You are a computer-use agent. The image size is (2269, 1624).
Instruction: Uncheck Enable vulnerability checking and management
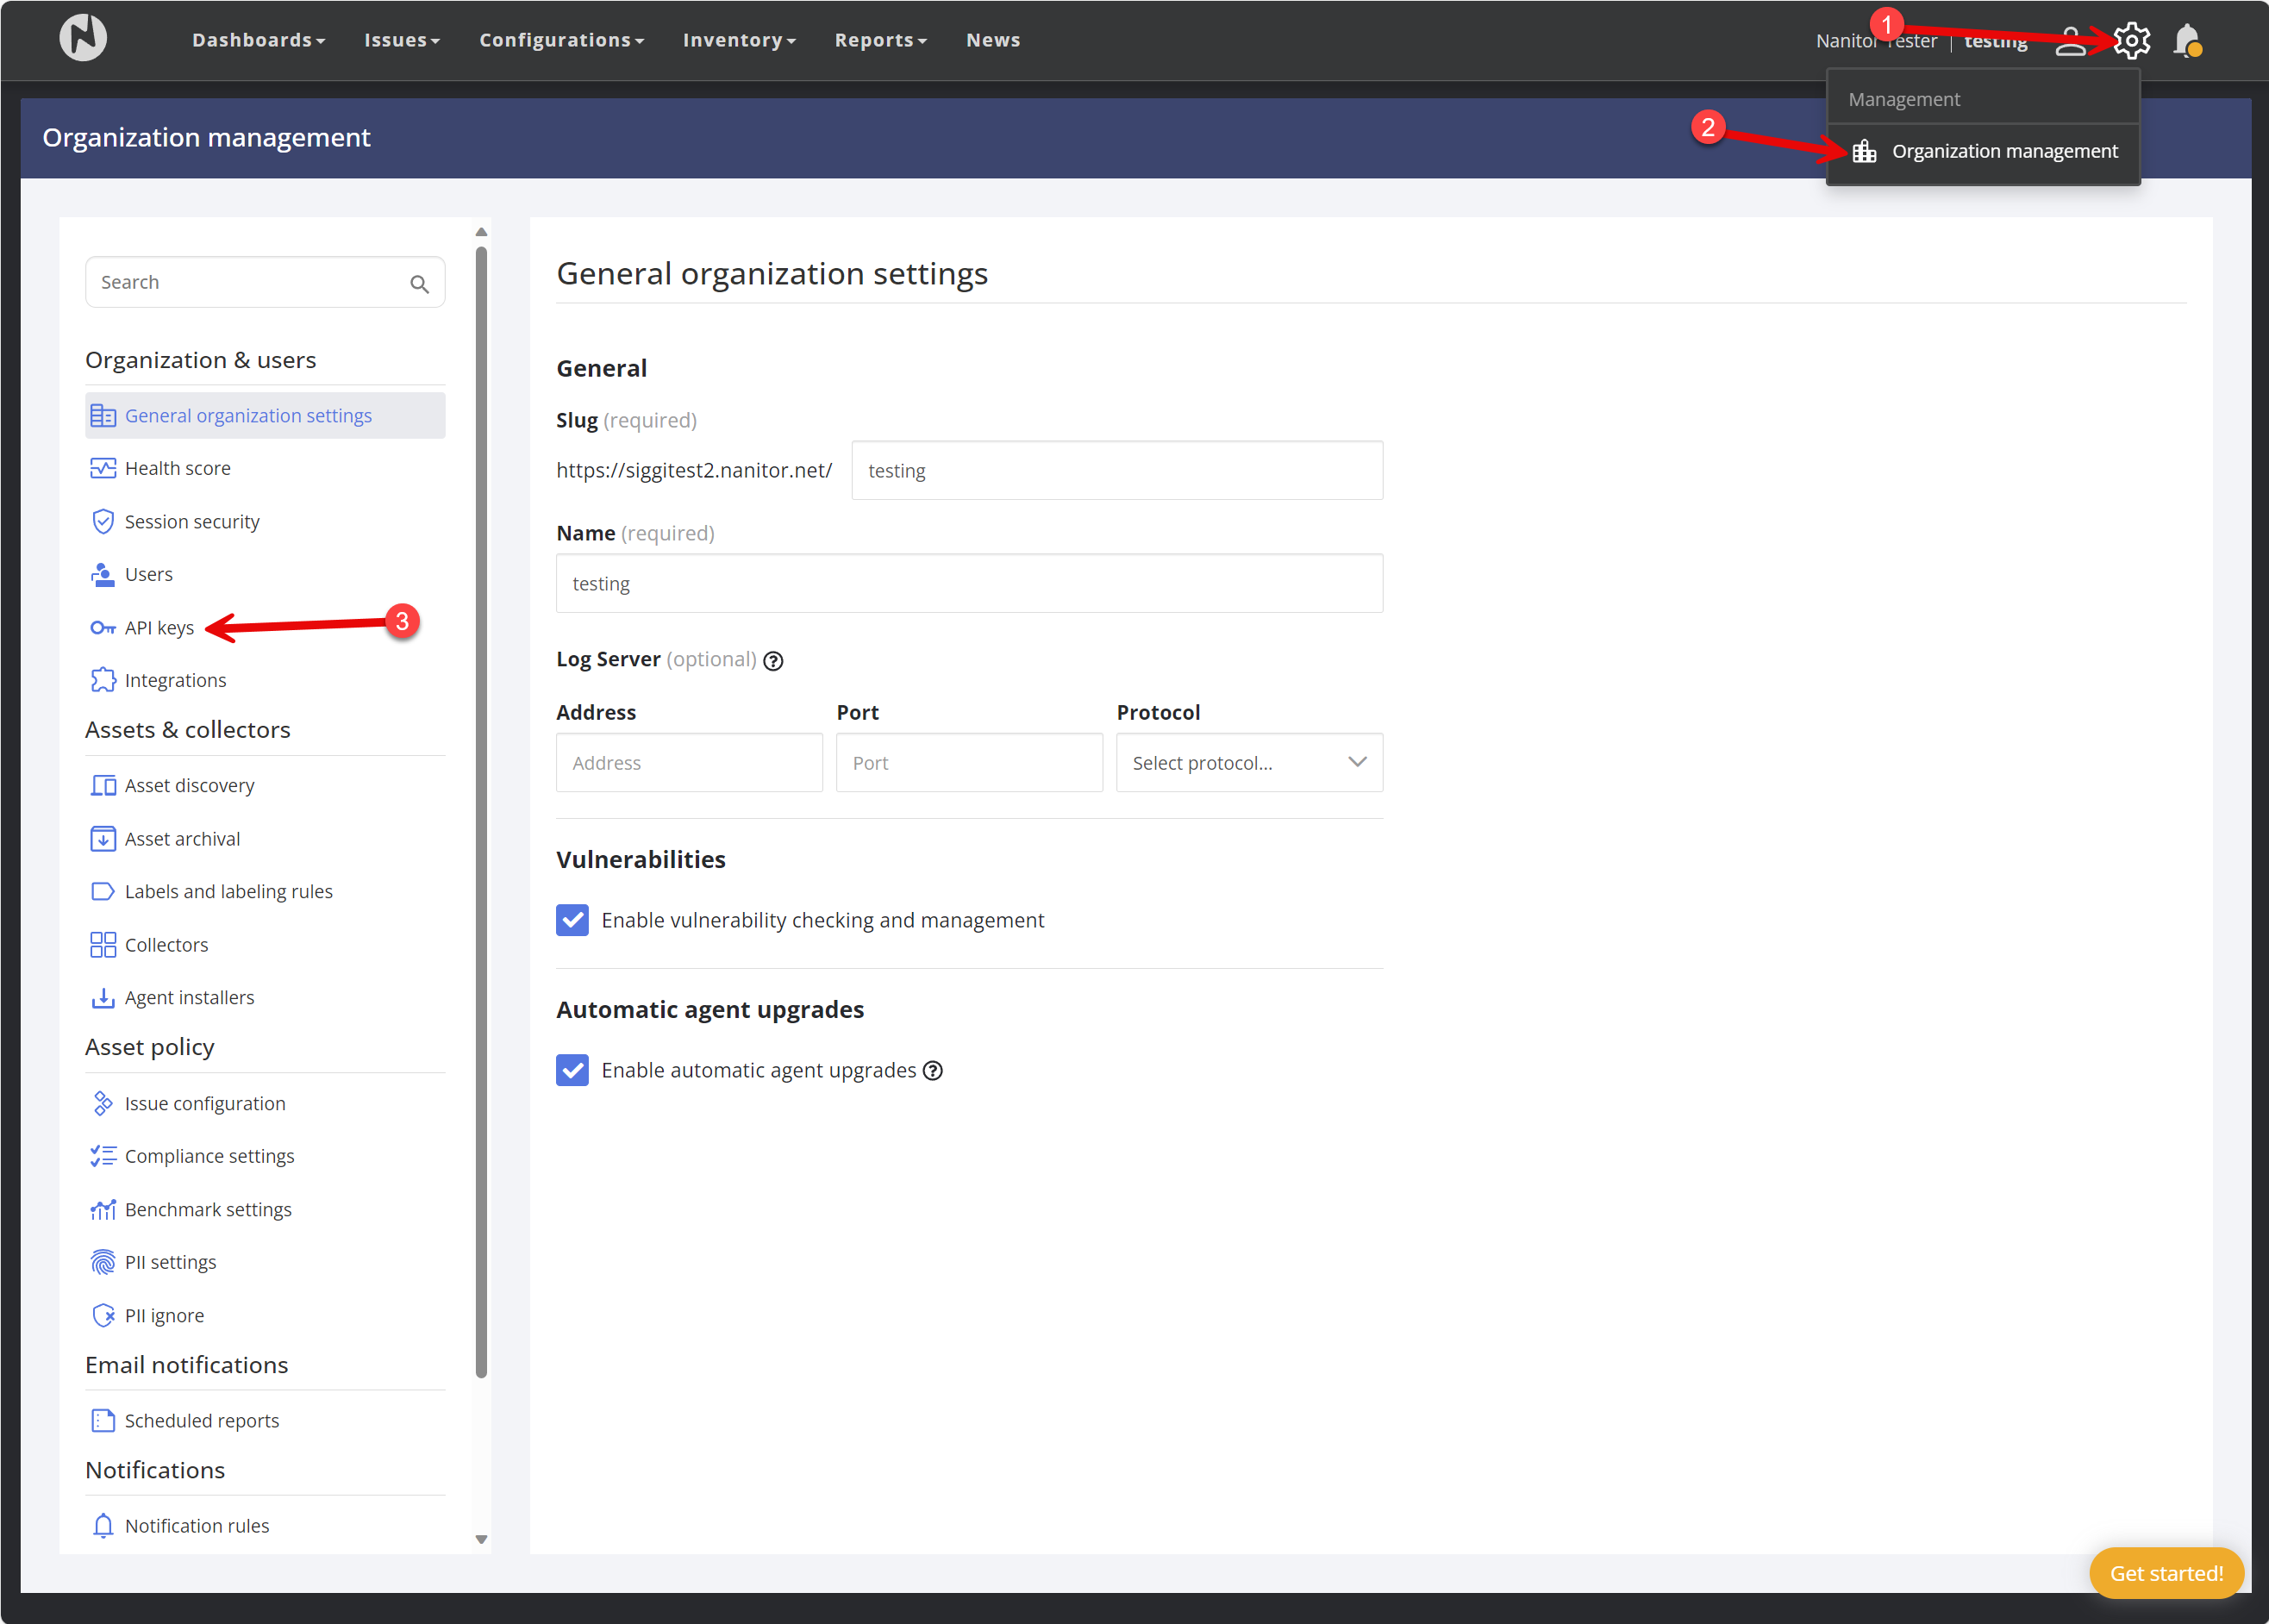point(573,920)
